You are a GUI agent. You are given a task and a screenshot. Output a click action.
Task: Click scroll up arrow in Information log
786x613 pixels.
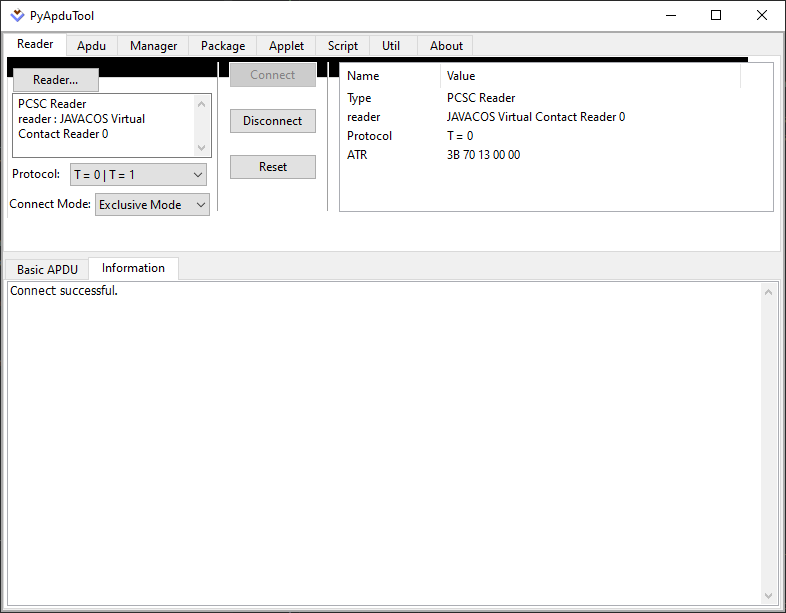point(769,292)
